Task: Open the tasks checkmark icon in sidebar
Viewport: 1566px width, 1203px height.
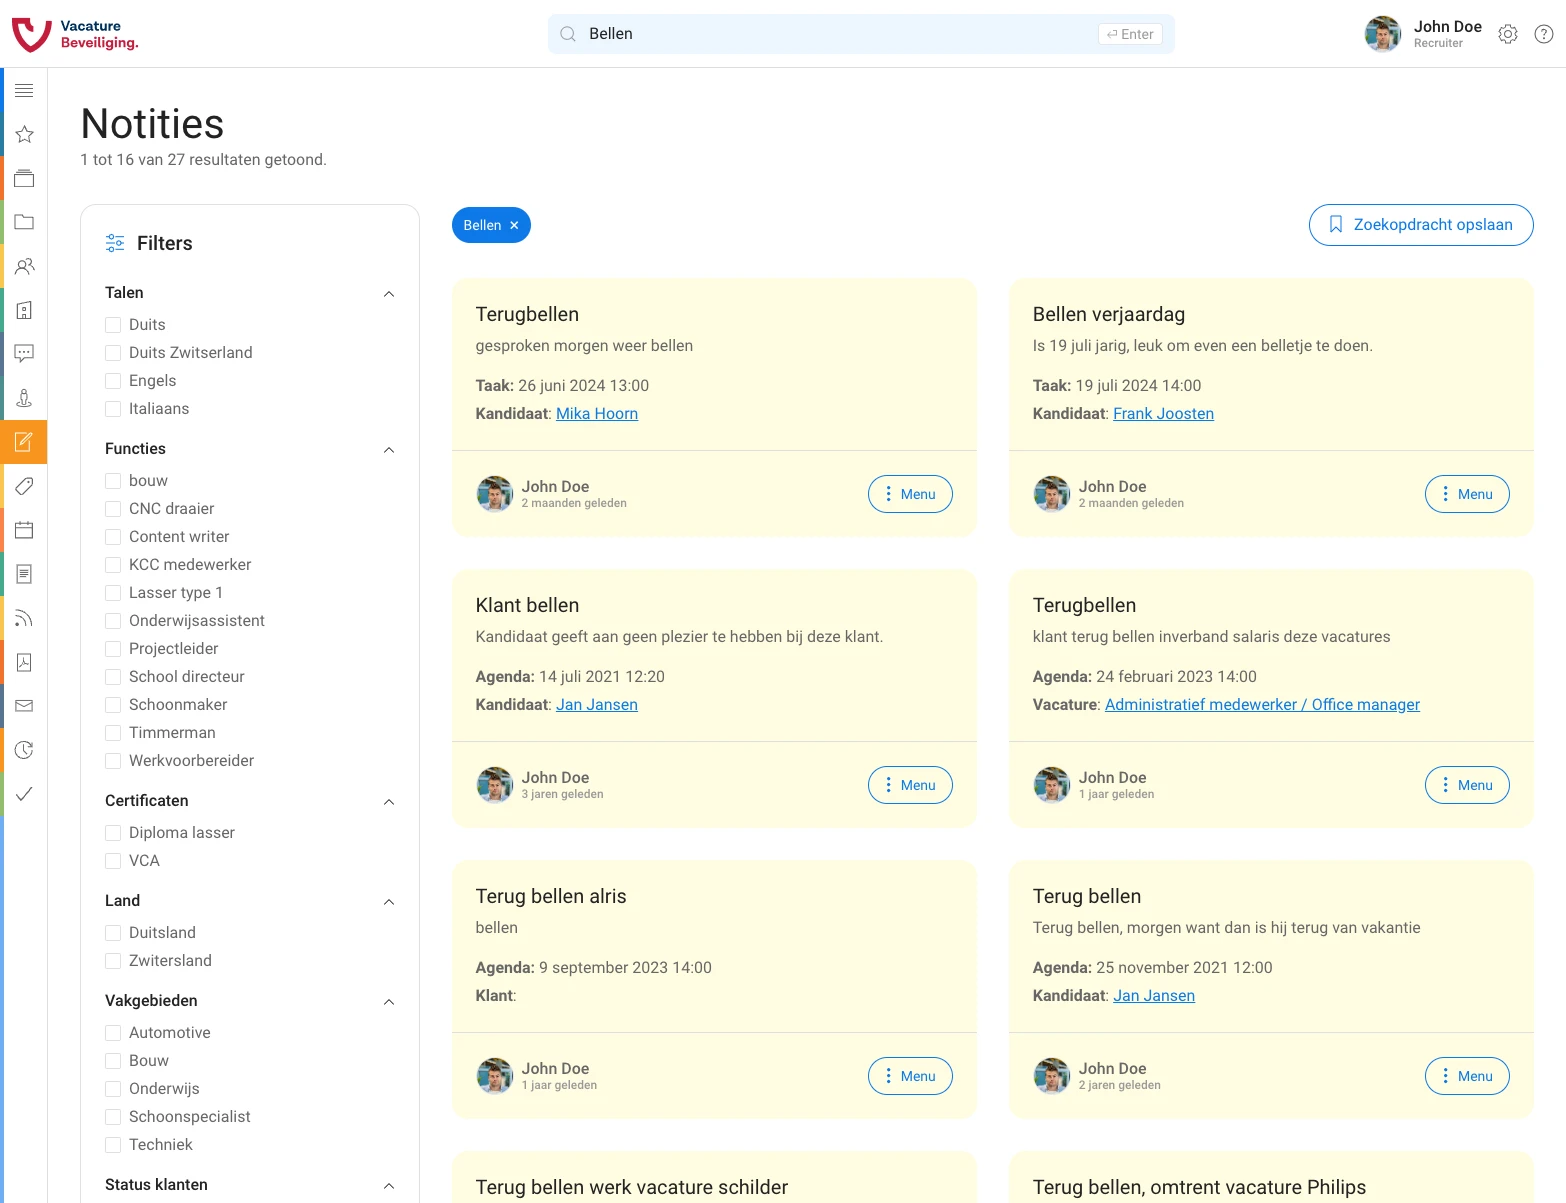Action: coord(24,794)
